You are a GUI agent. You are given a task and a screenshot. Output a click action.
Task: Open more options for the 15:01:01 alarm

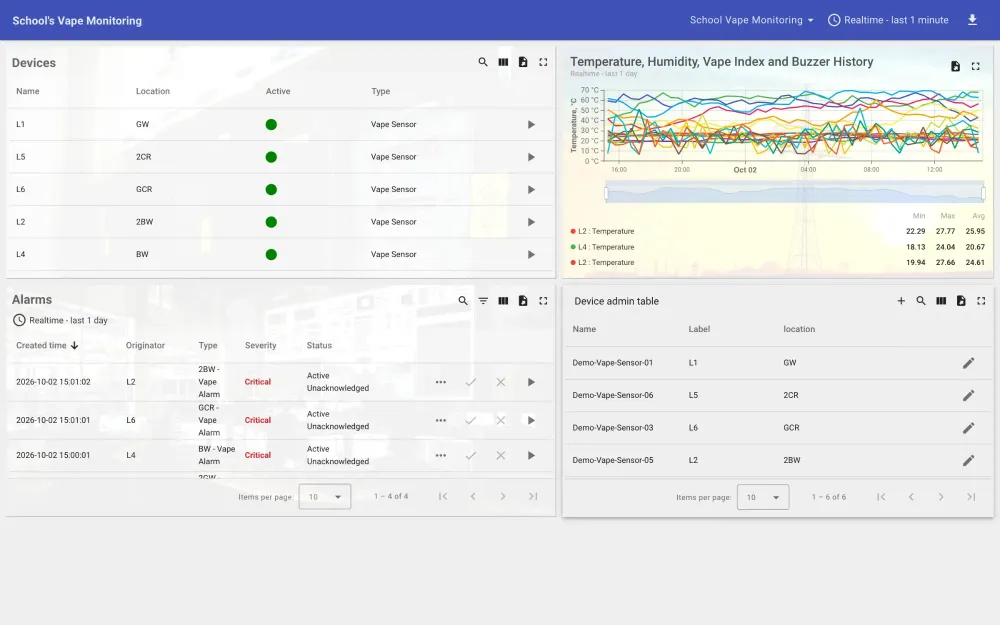tap(441, 420)
